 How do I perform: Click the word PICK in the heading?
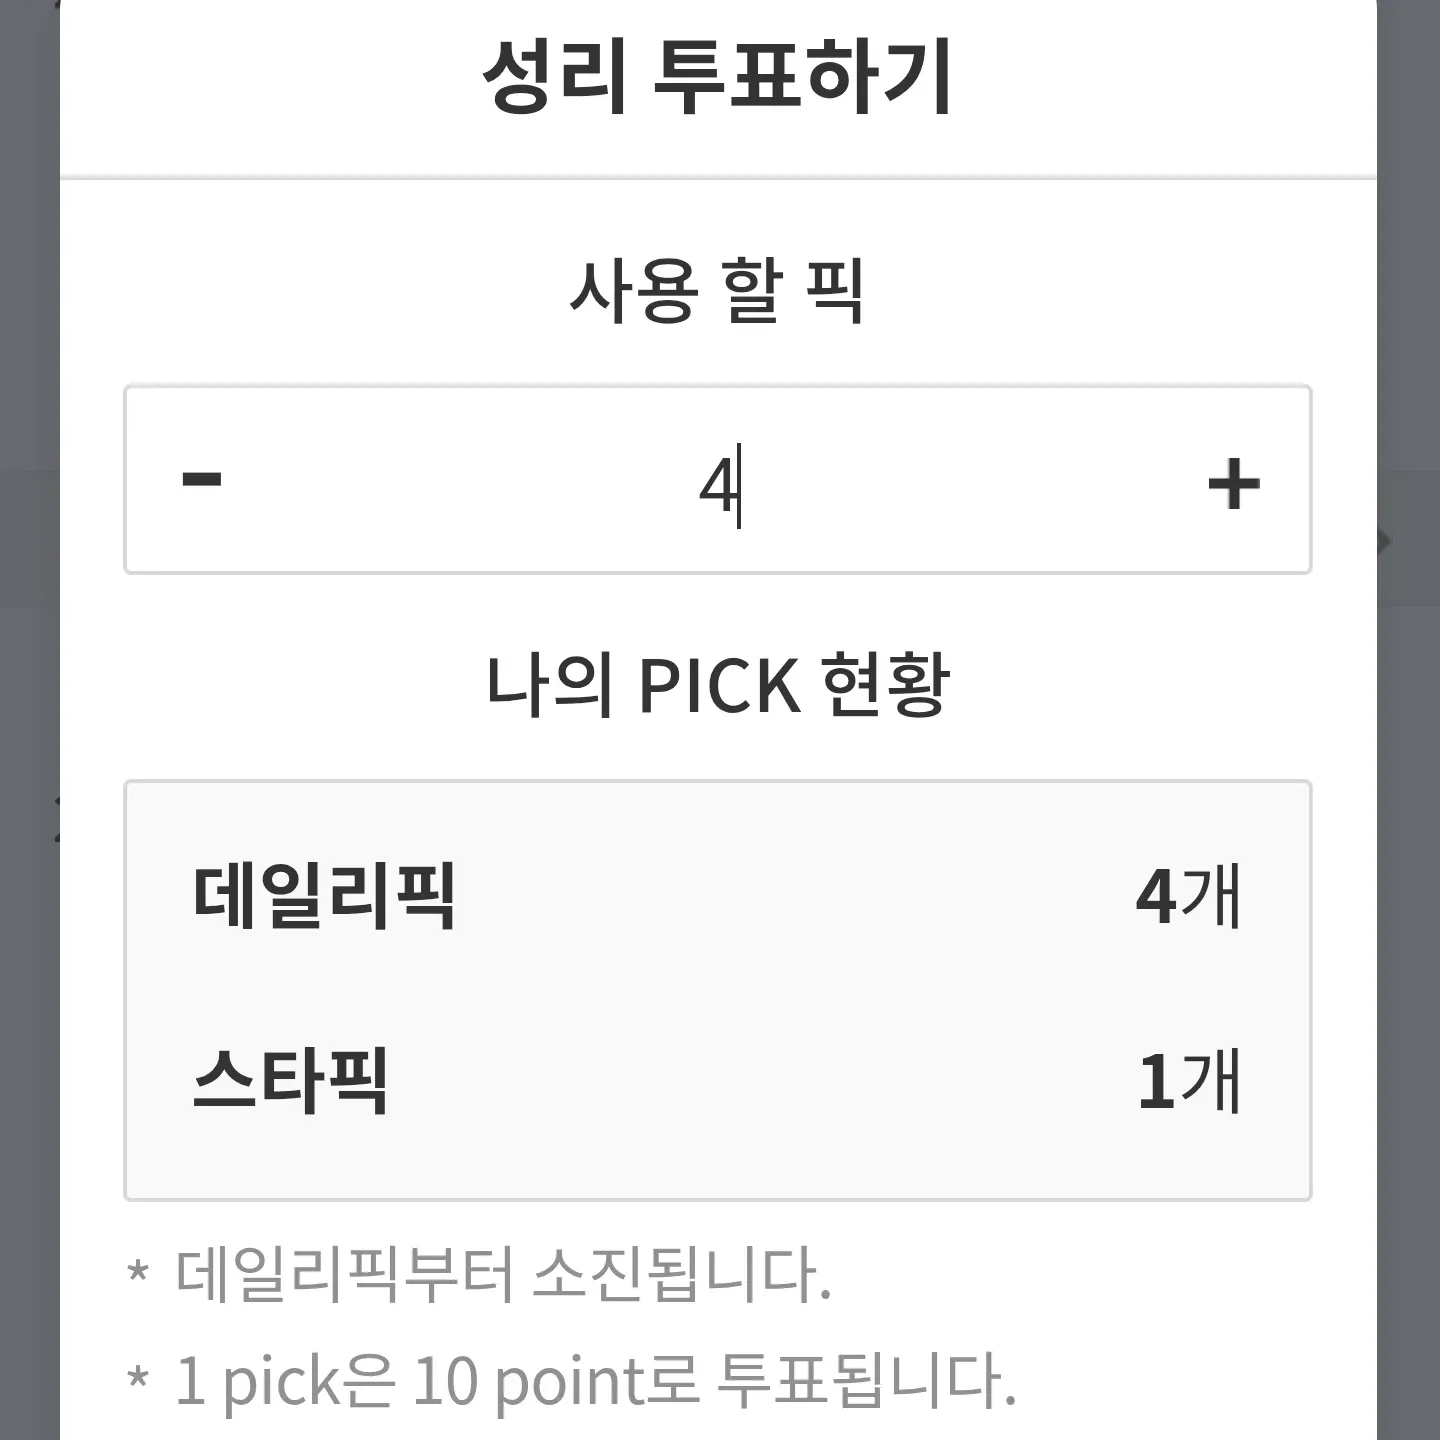point(719,686)
